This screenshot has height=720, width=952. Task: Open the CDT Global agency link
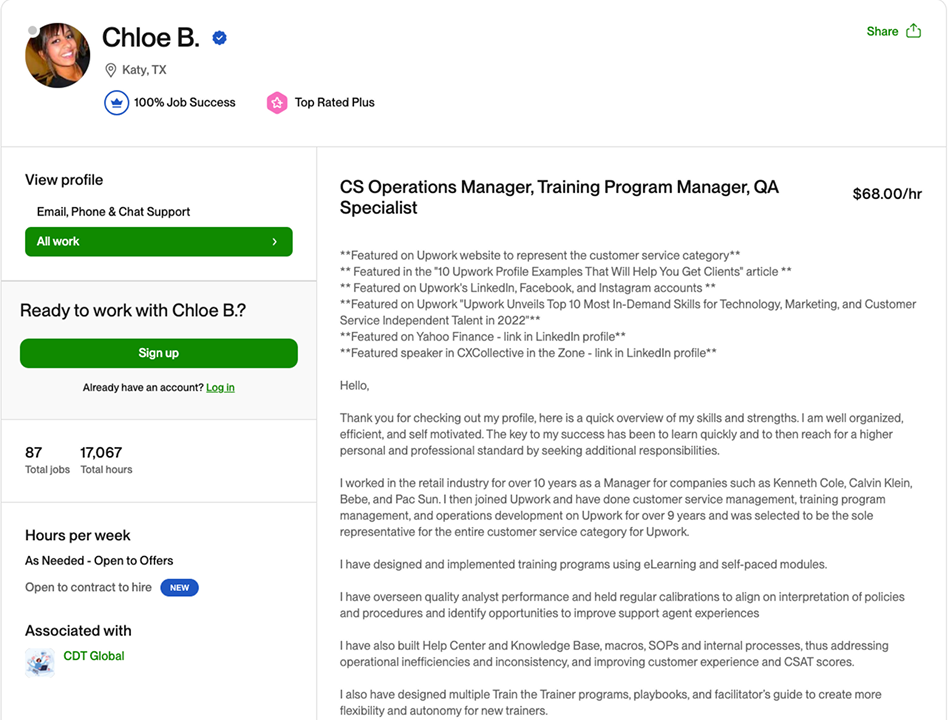[94, 656]
